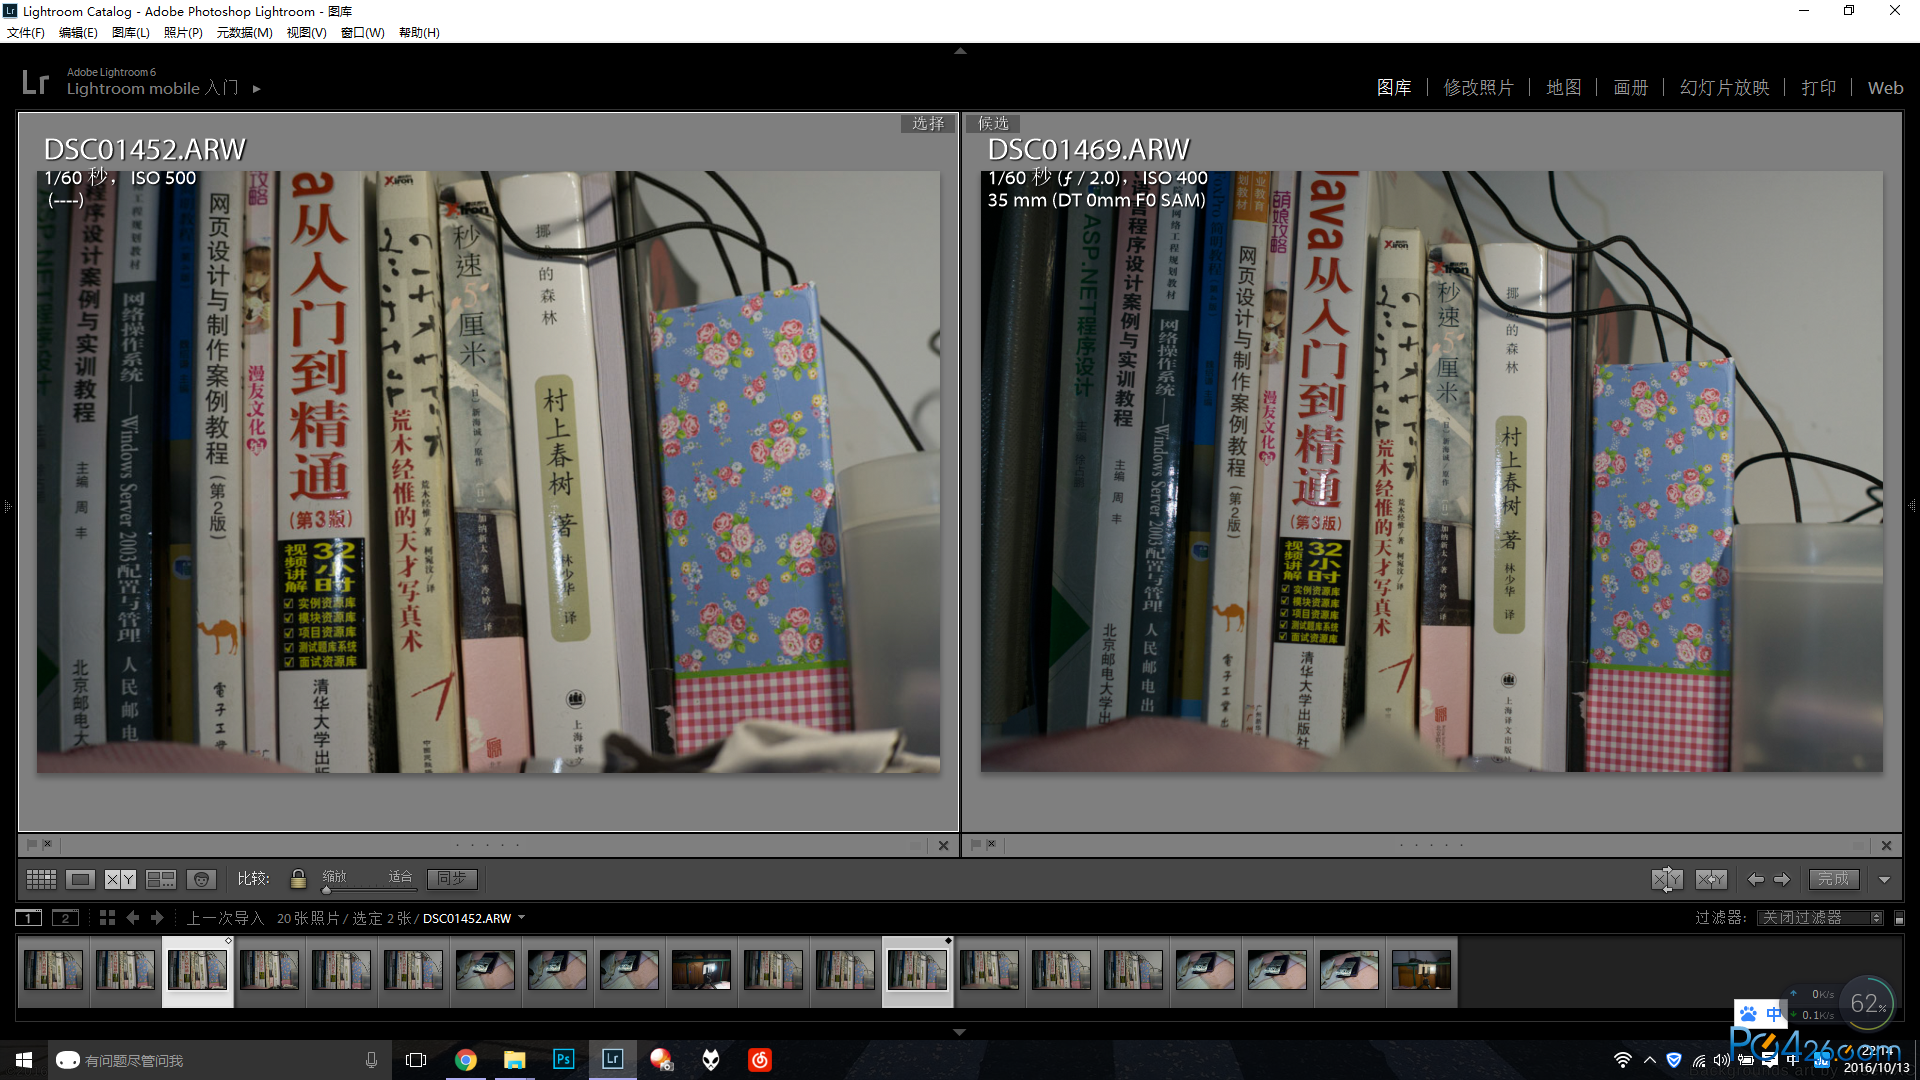Open Photoshop from taskbar
Viewport: 1920px width, 1080px height.
coord(563,1060)
